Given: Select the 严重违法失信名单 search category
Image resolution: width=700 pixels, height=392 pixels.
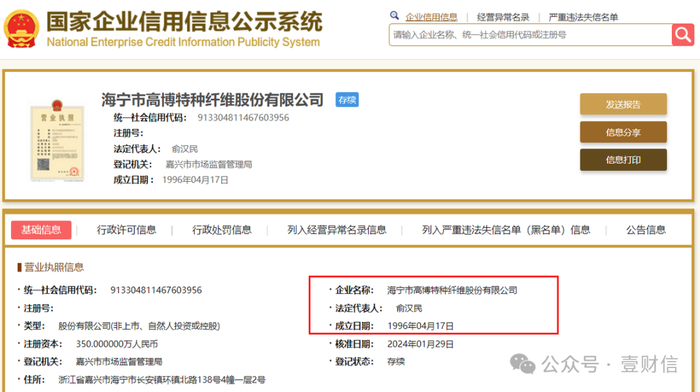Looking at the screenshot, I should 583,17.
